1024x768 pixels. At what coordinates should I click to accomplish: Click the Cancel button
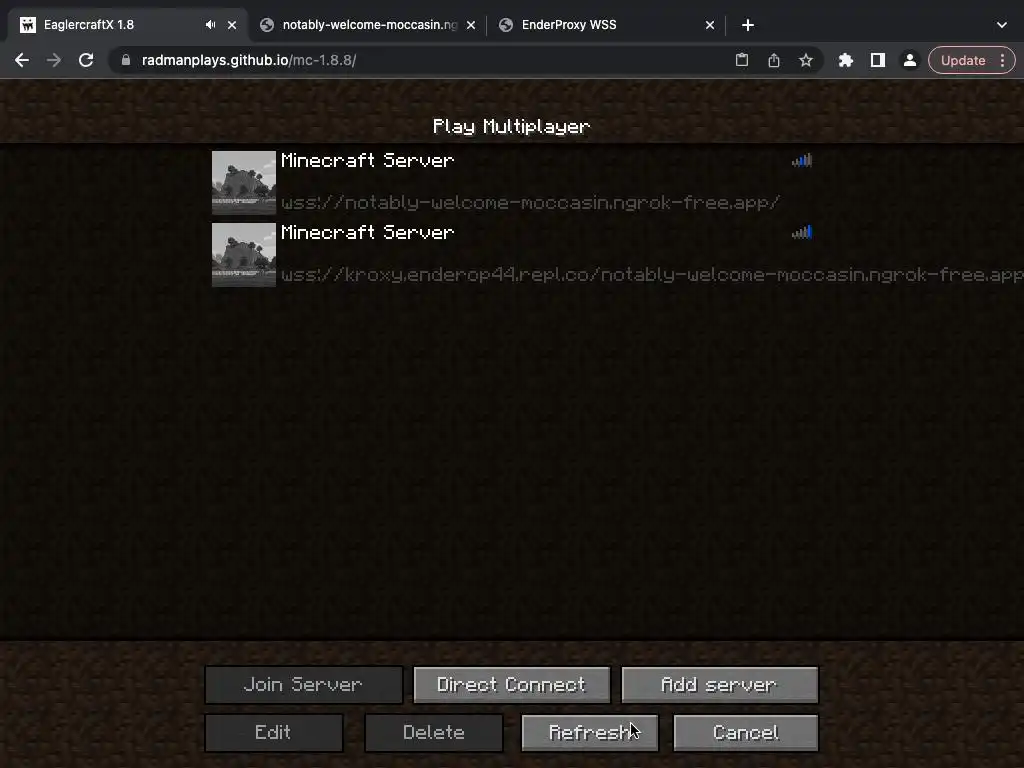click(746, 733)
